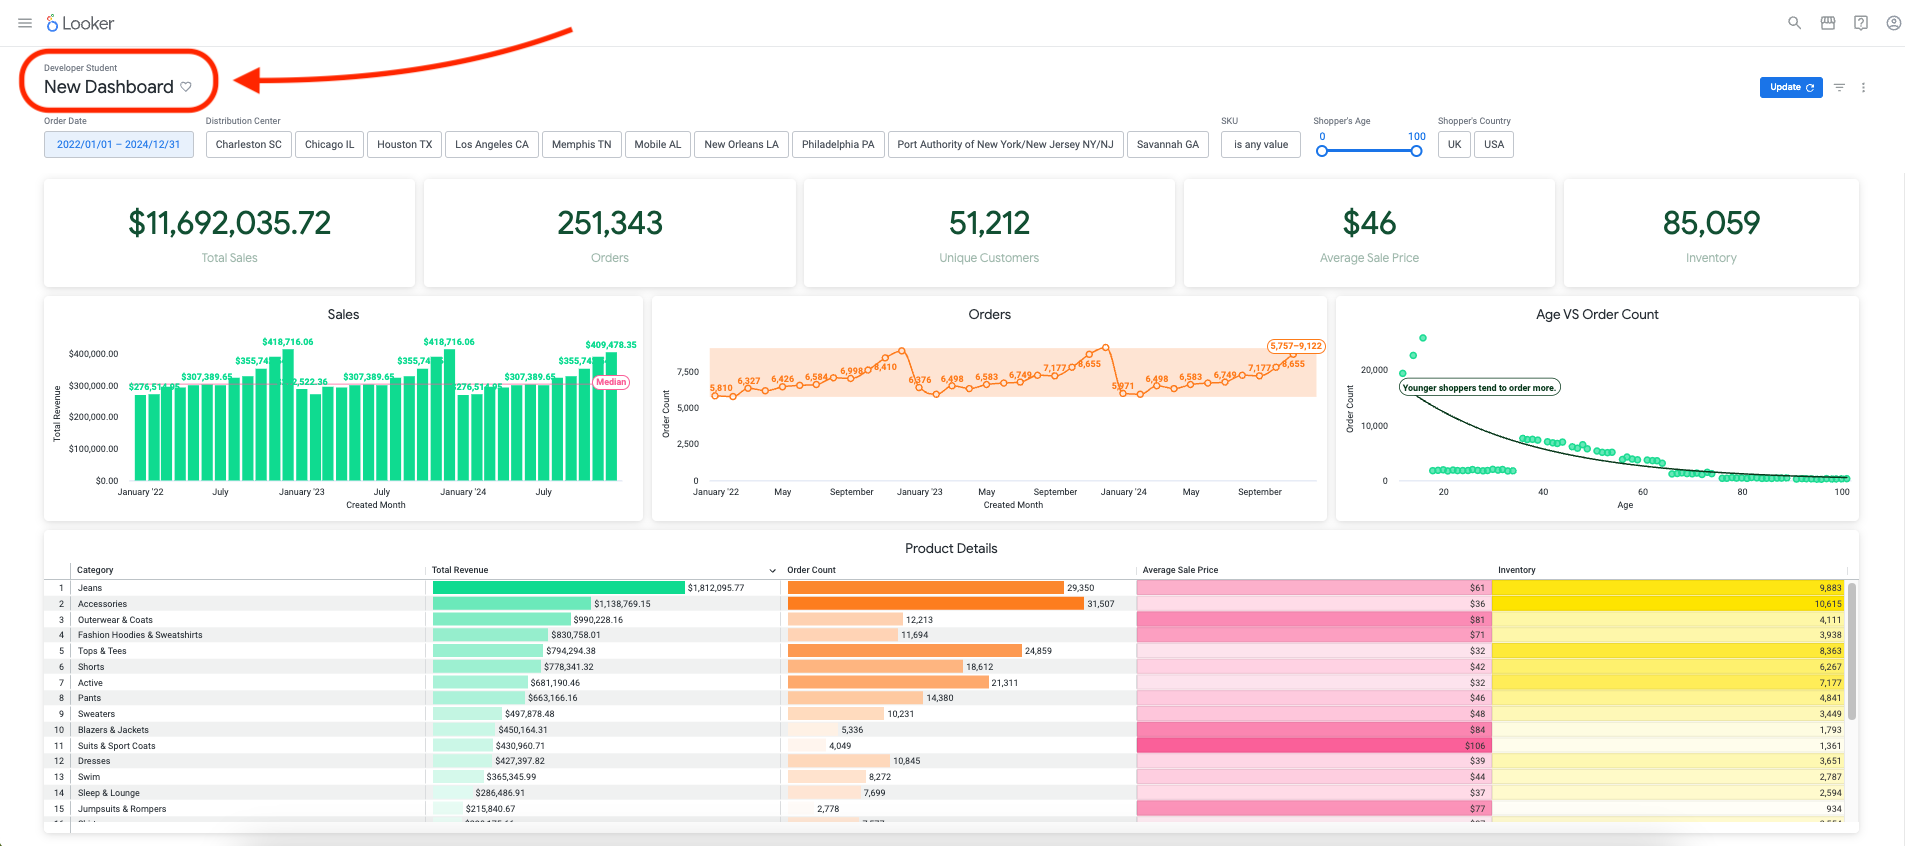Open the help question mark icon
Image resolution: width=1905 pixels, height=846 pixels.
point(1860,23)
